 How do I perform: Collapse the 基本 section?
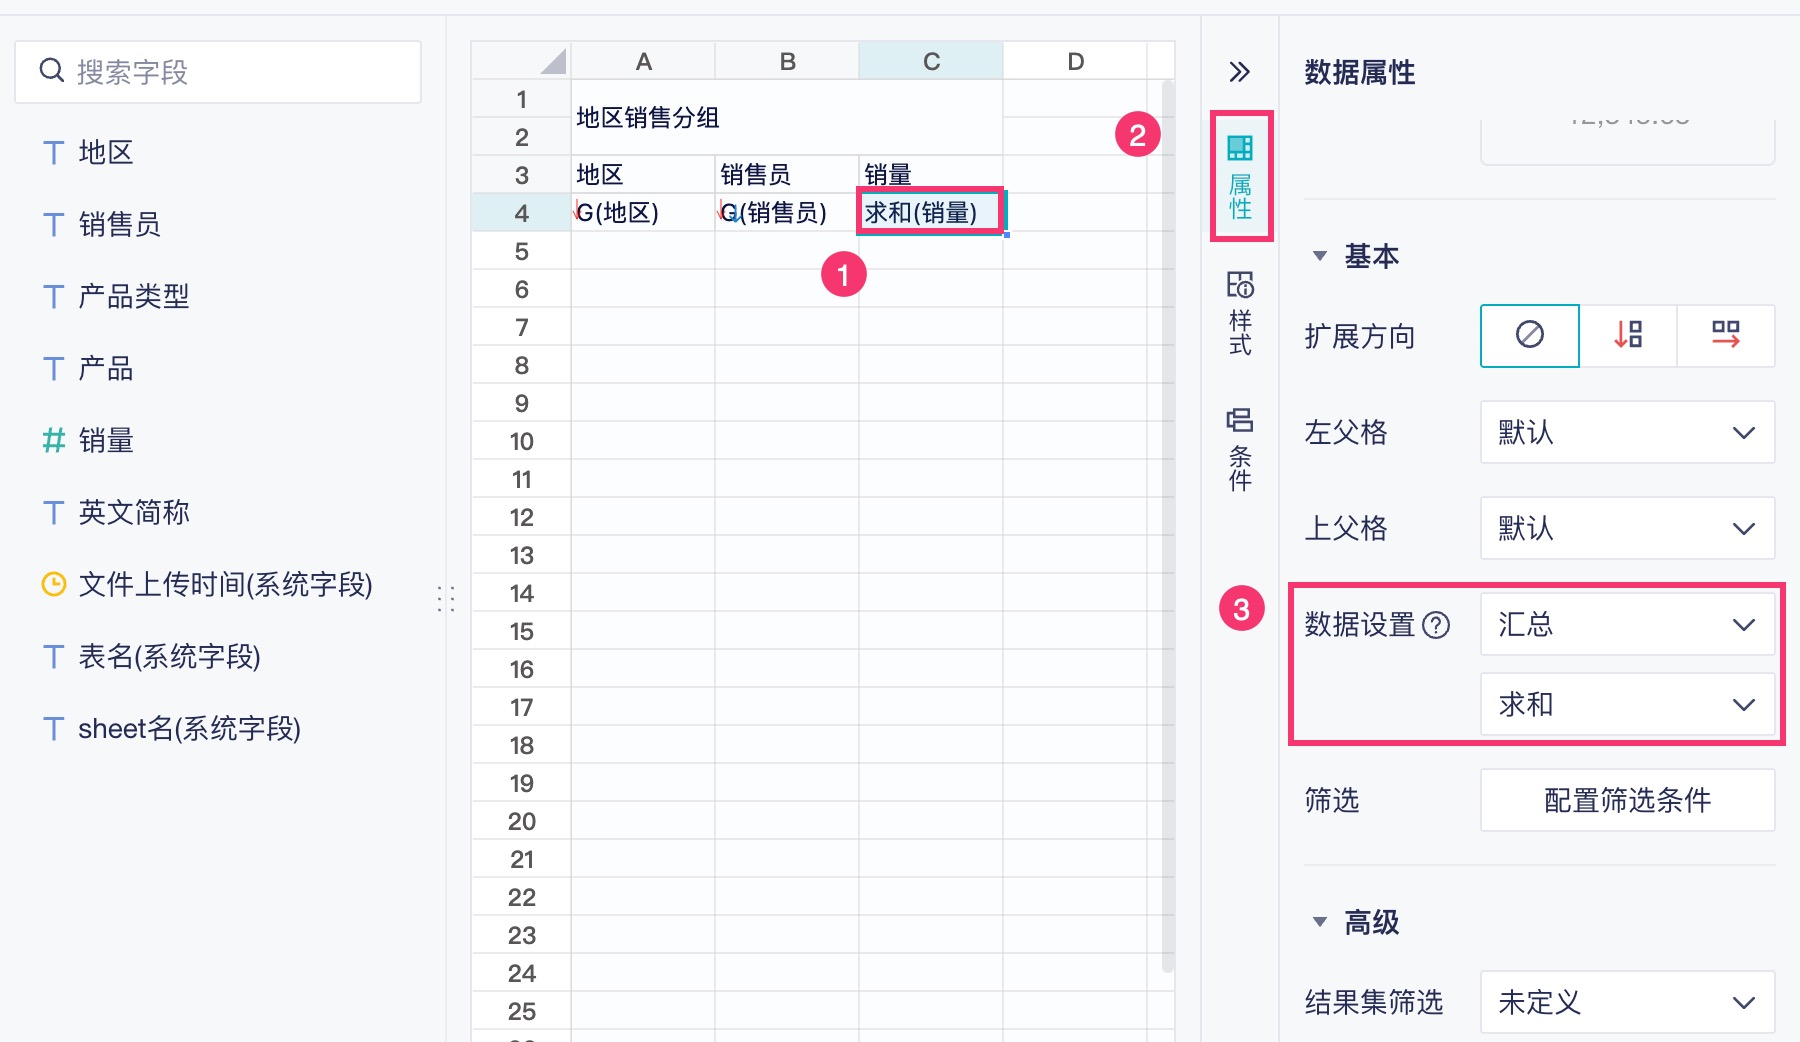click(1320, 256)
